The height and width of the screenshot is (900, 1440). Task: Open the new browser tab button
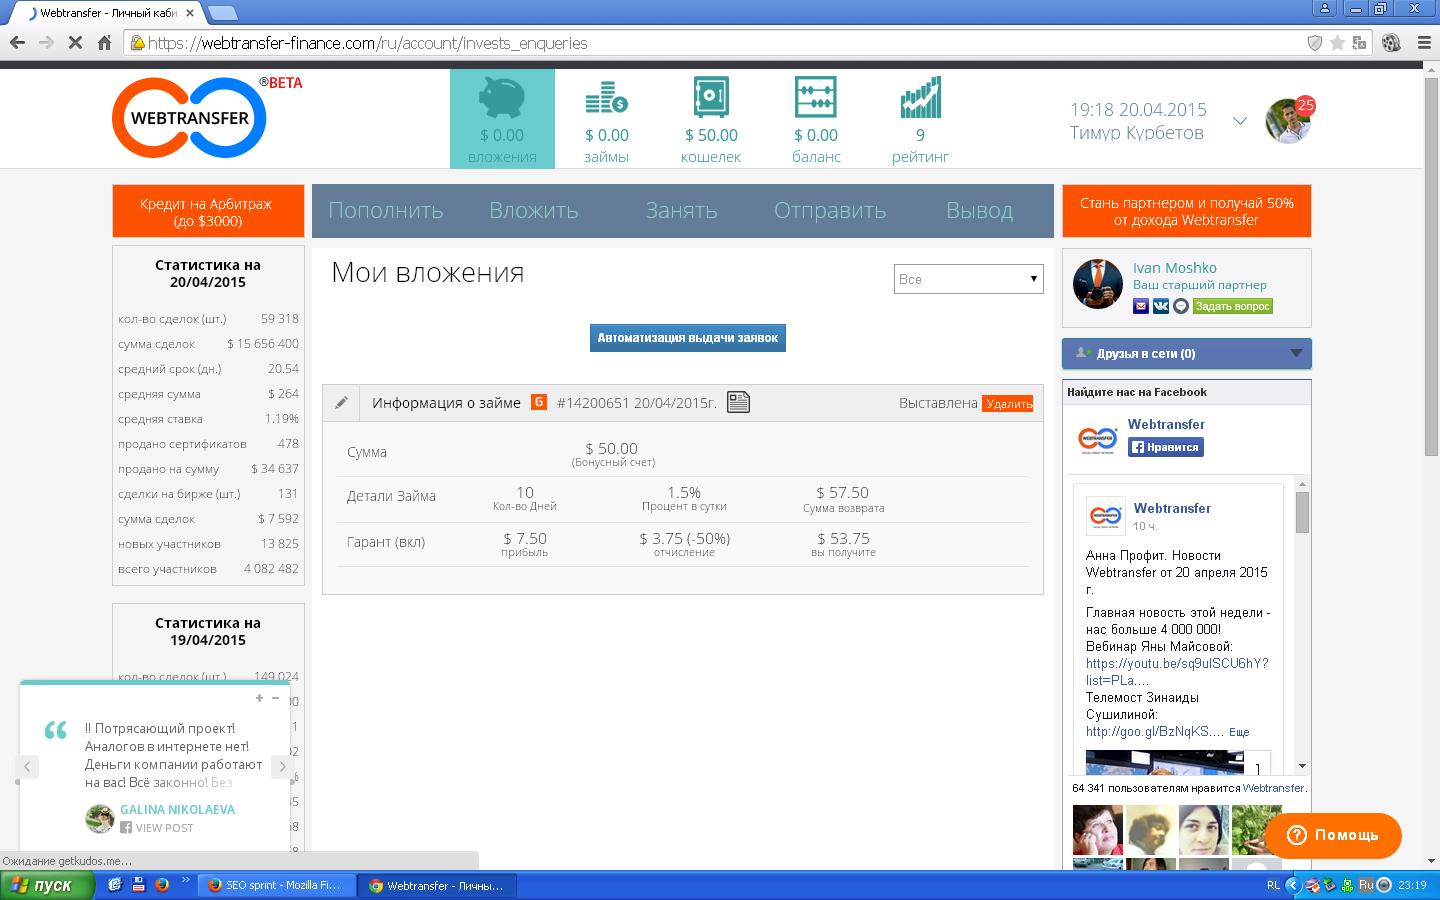[222, 13]
